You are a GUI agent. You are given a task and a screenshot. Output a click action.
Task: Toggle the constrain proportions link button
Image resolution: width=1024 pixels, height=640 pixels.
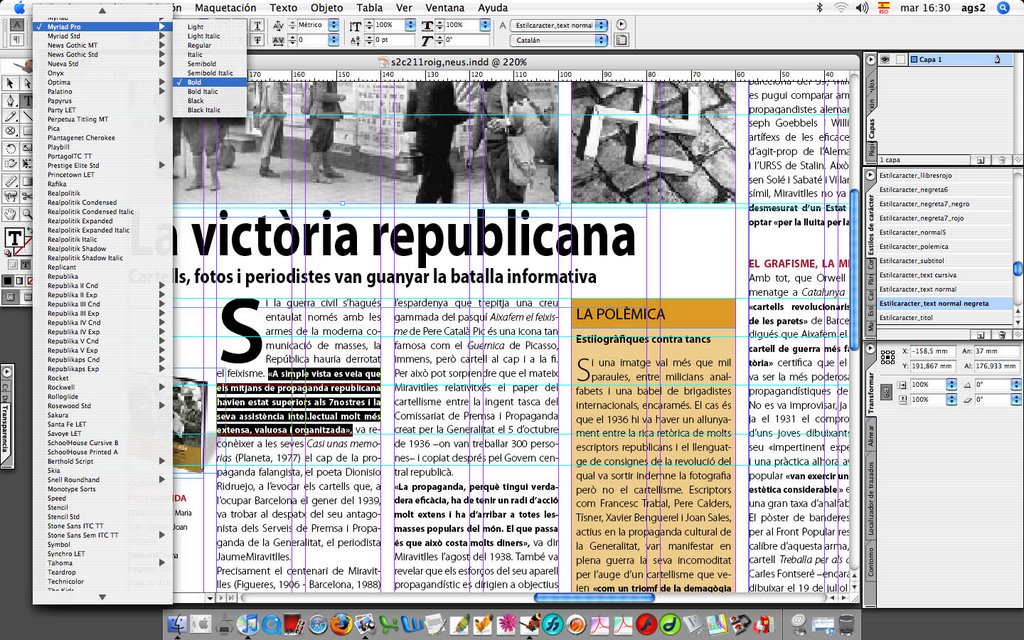click(886, 392)
